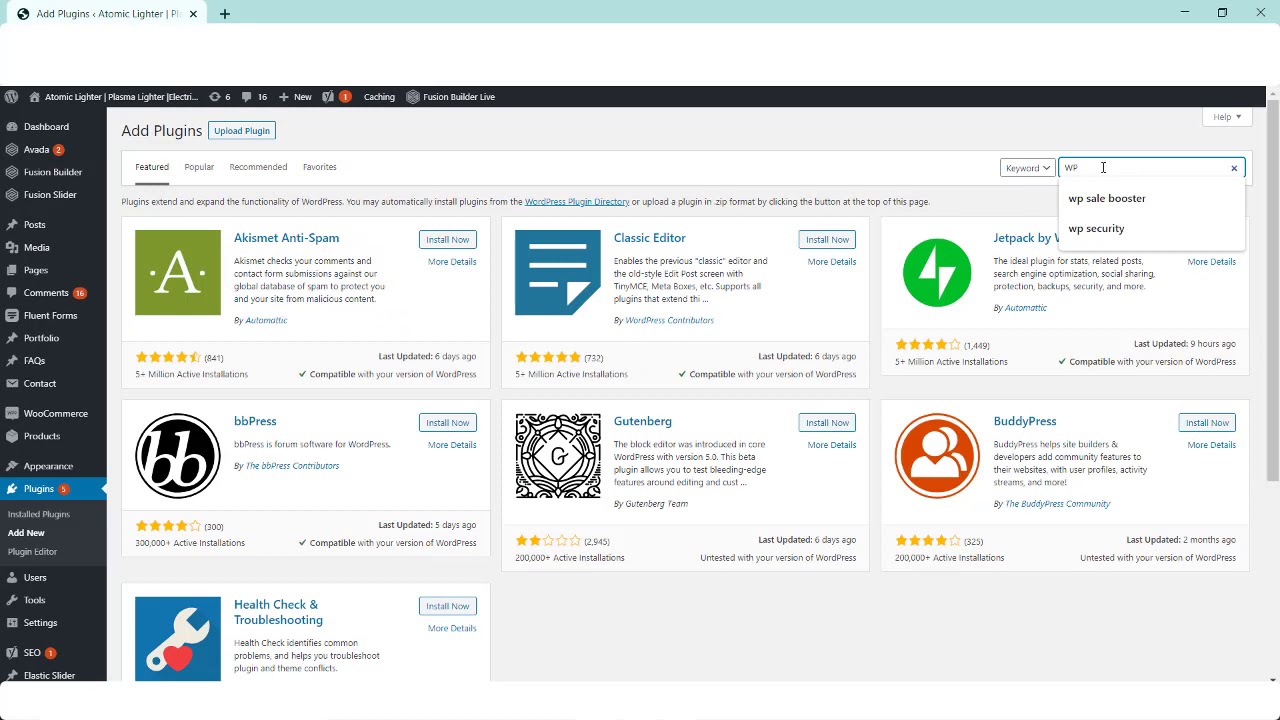Screen dimensions: 1280x720
Task: Open Comments in the sidebar
Action: click(46, 293)
